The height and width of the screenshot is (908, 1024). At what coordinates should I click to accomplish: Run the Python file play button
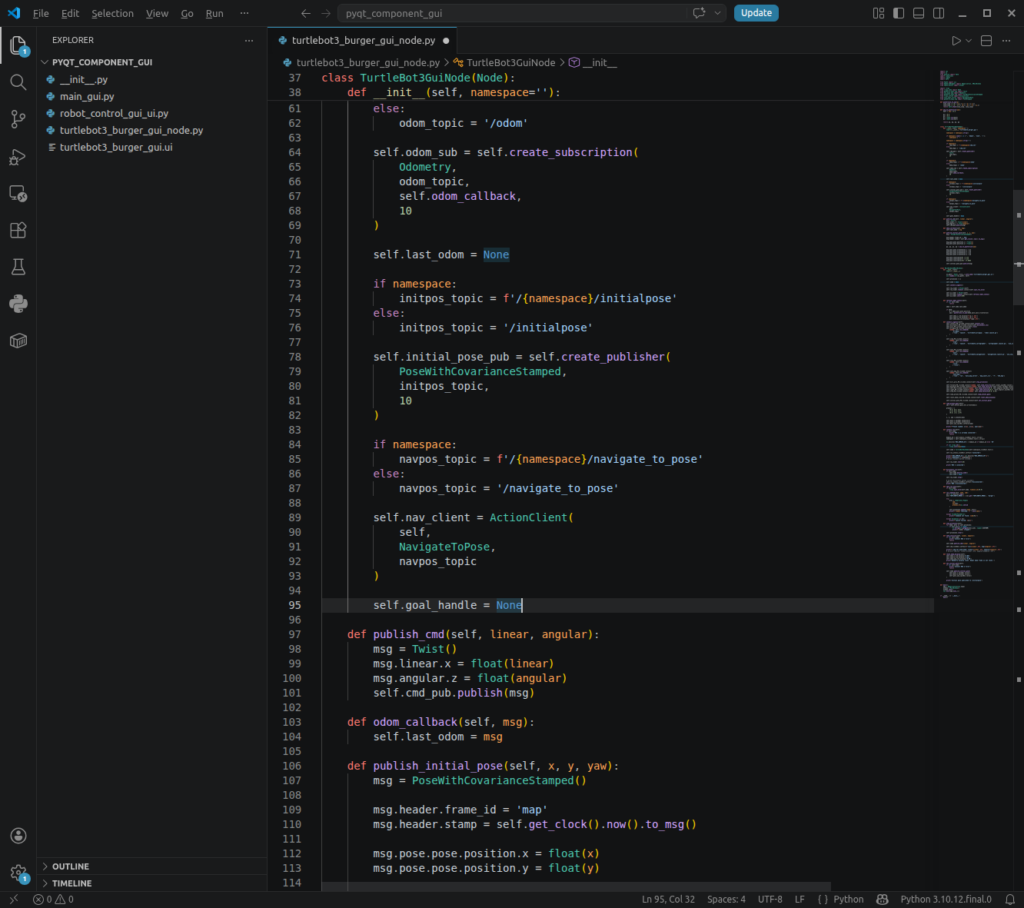tap(956, 41)
